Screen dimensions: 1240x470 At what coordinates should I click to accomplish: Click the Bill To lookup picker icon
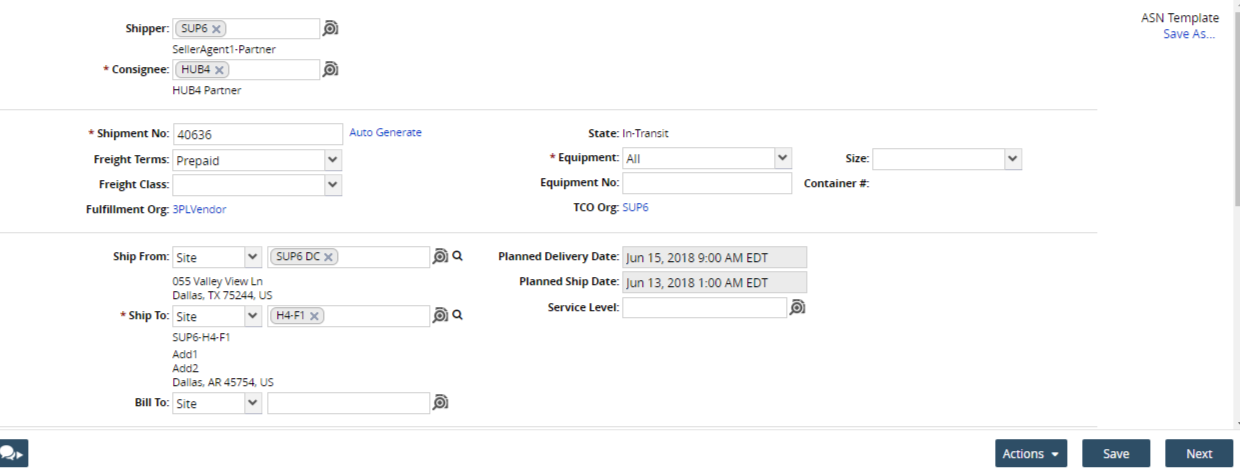tap(440, 402)
